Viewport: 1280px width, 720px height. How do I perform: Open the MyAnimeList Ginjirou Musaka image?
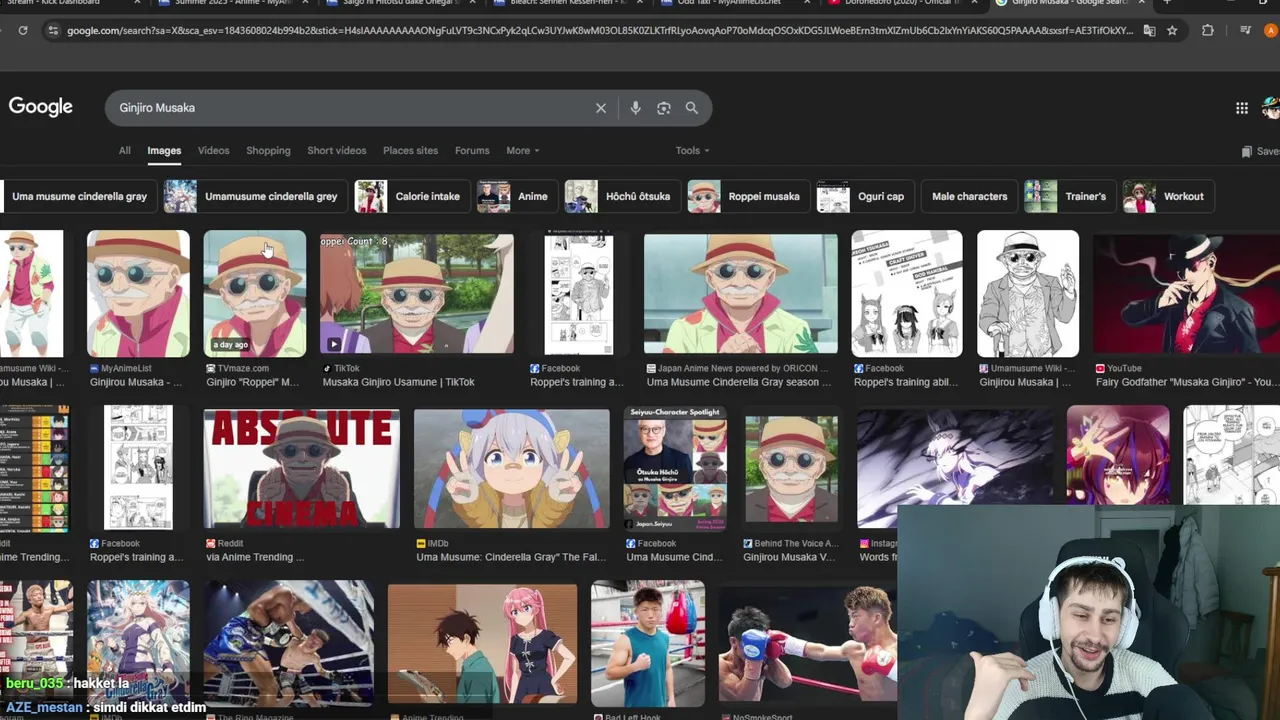[138, 294]
